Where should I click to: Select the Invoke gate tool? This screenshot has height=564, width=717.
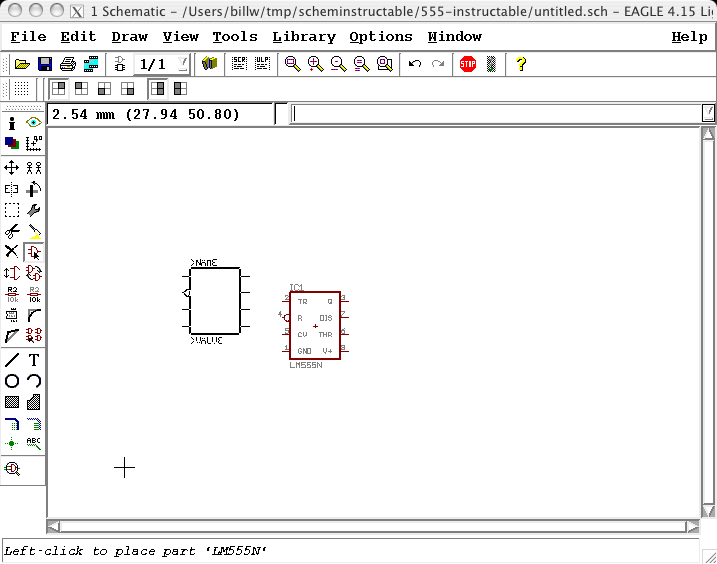point(34,335)
